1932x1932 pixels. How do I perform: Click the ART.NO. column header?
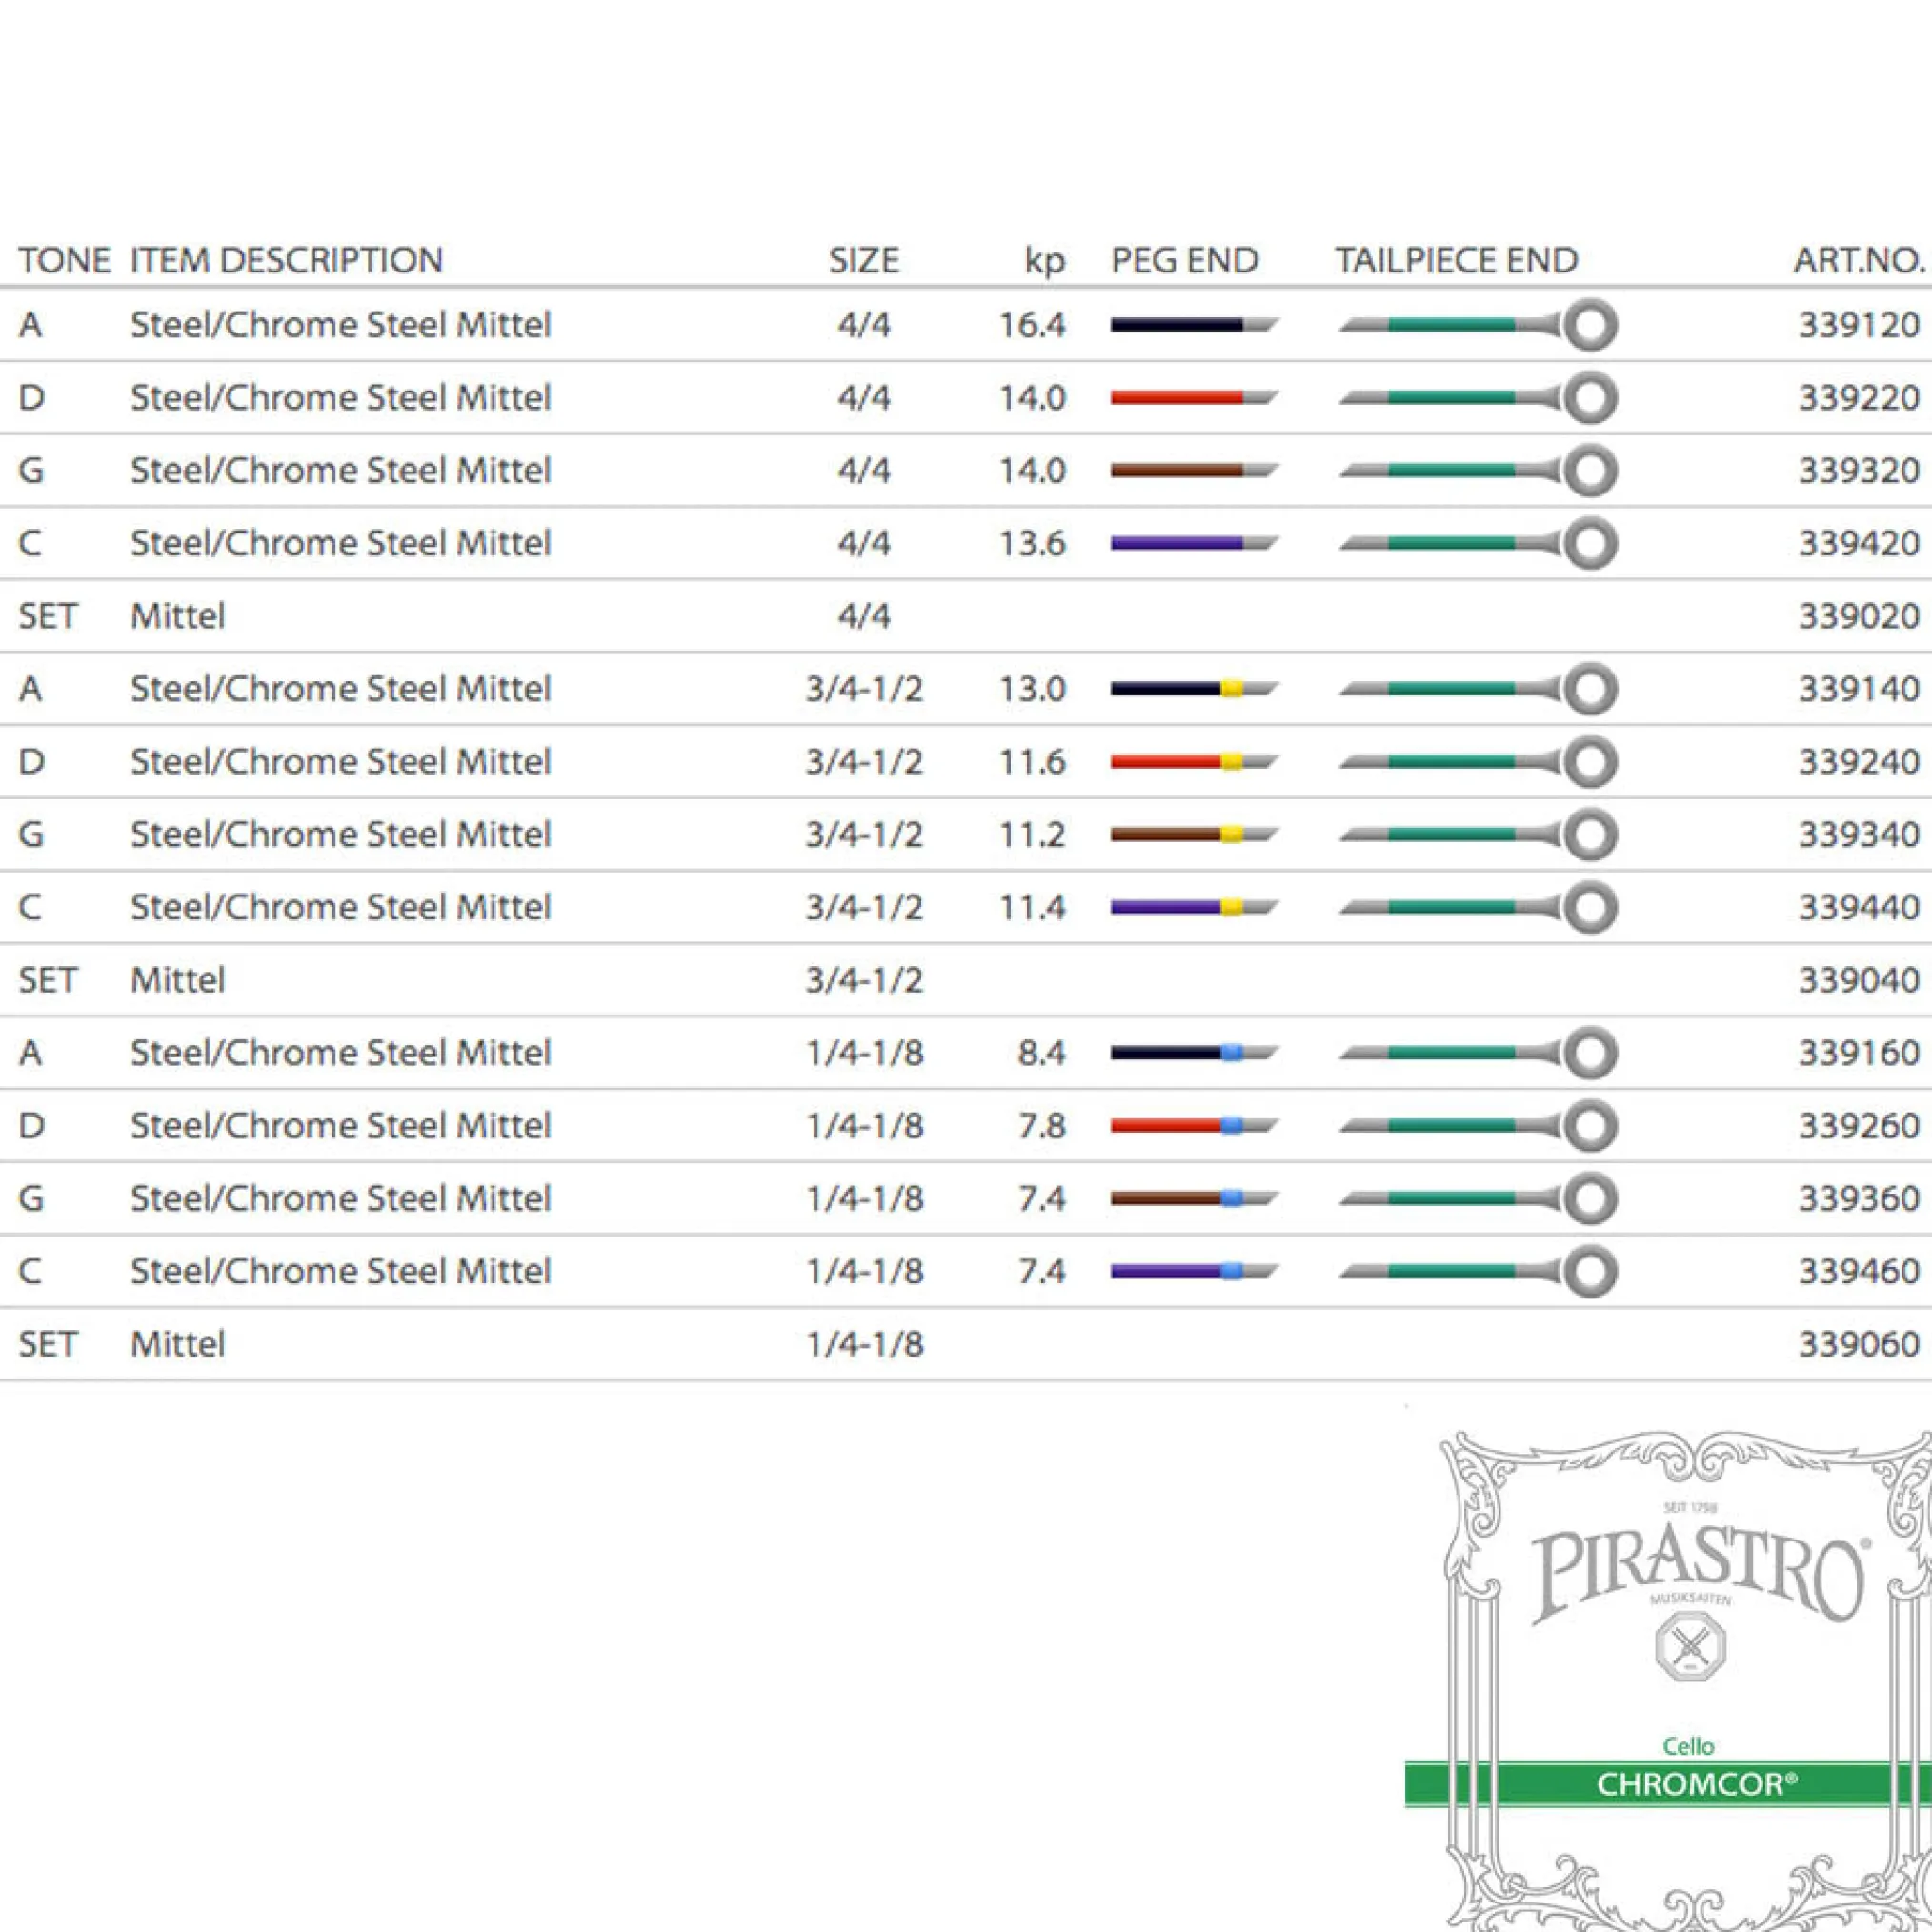coord(1858,261)
